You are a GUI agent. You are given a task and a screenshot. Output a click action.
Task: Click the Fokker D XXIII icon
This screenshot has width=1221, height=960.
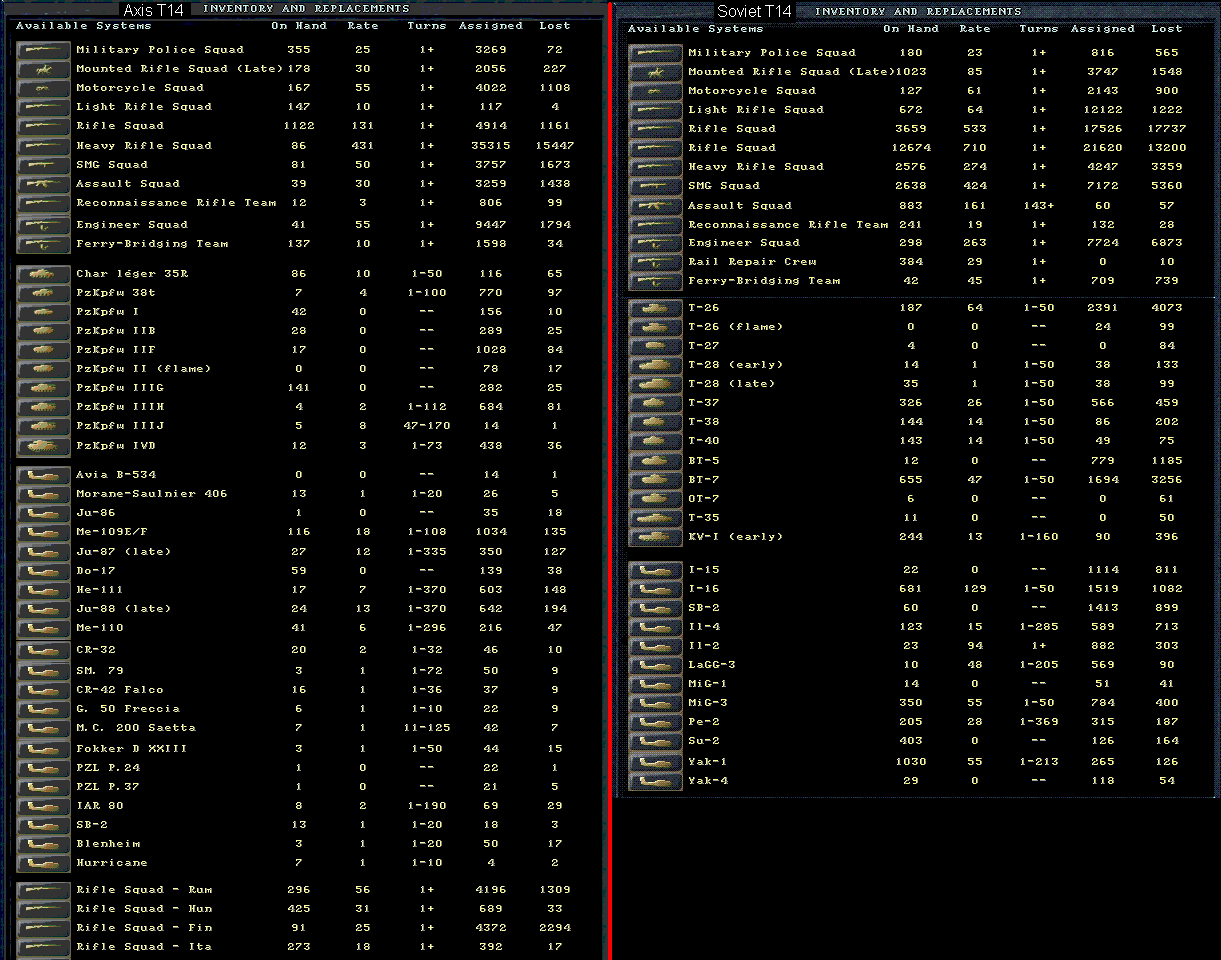[x=44, y=749]
